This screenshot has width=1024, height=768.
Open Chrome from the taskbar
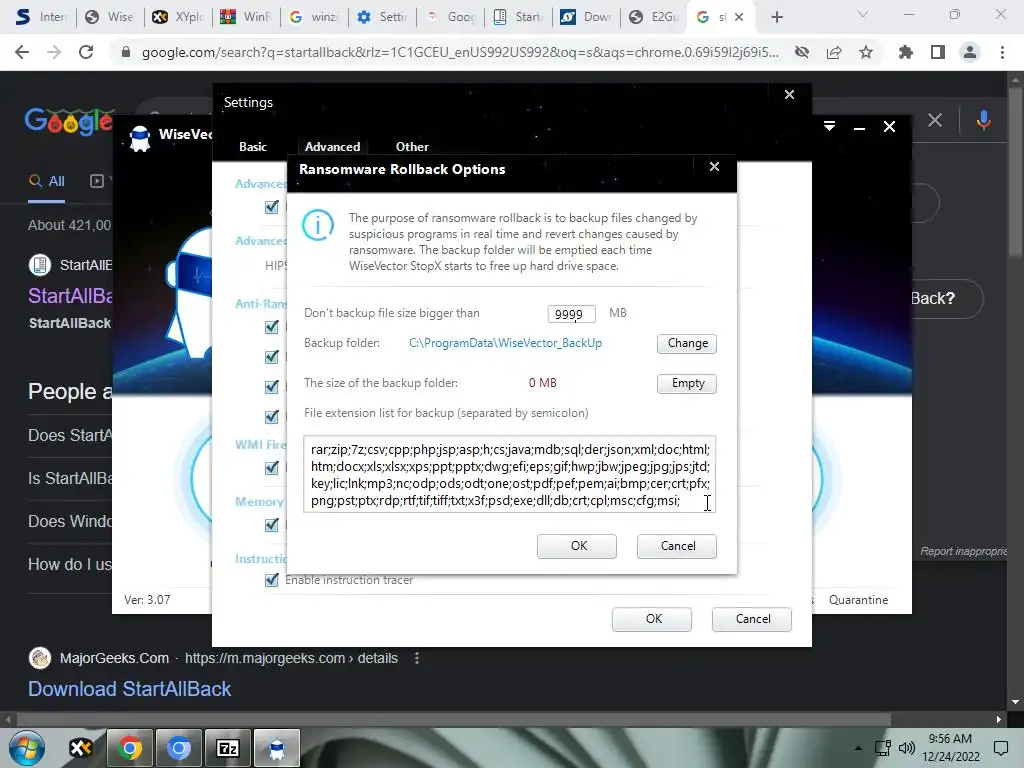129,748
